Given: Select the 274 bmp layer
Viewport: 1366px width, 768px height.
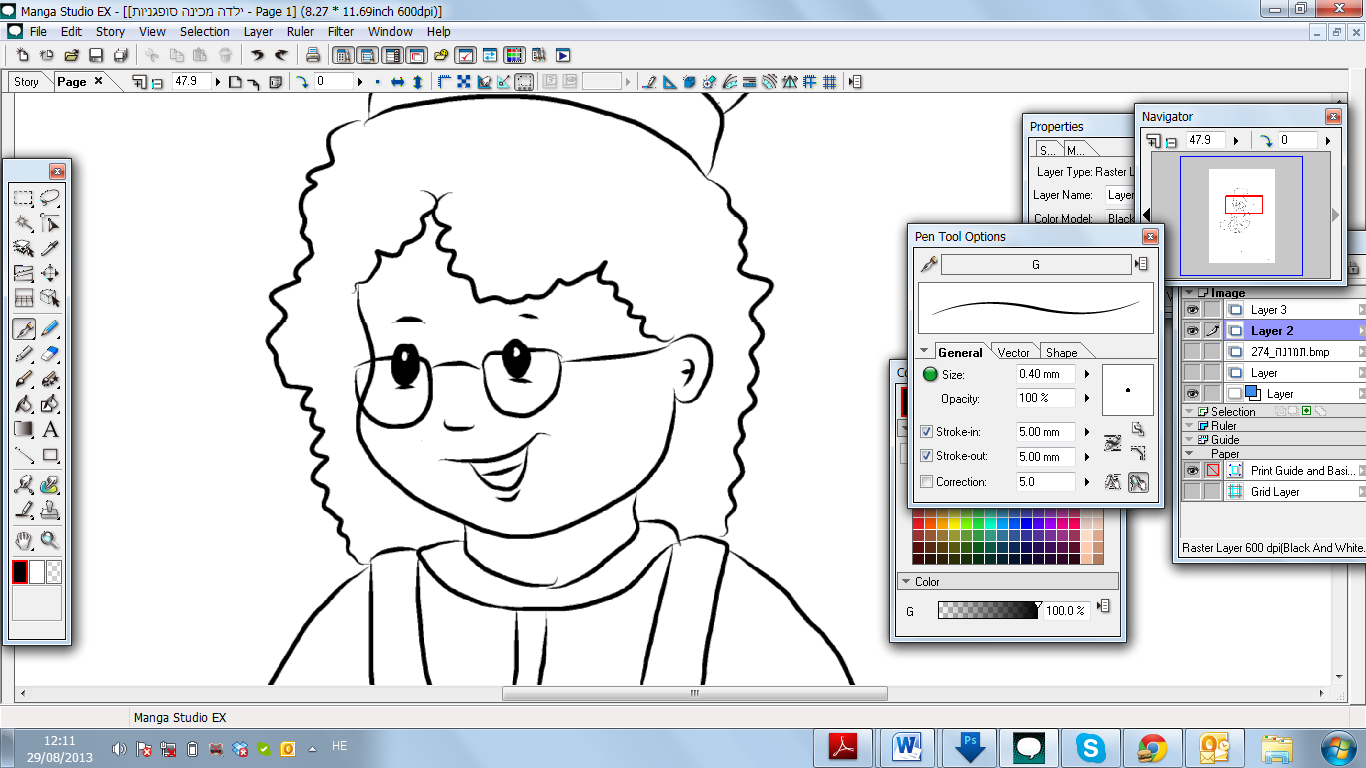Looking at the screenshot, I should [x=1288, y=352].
